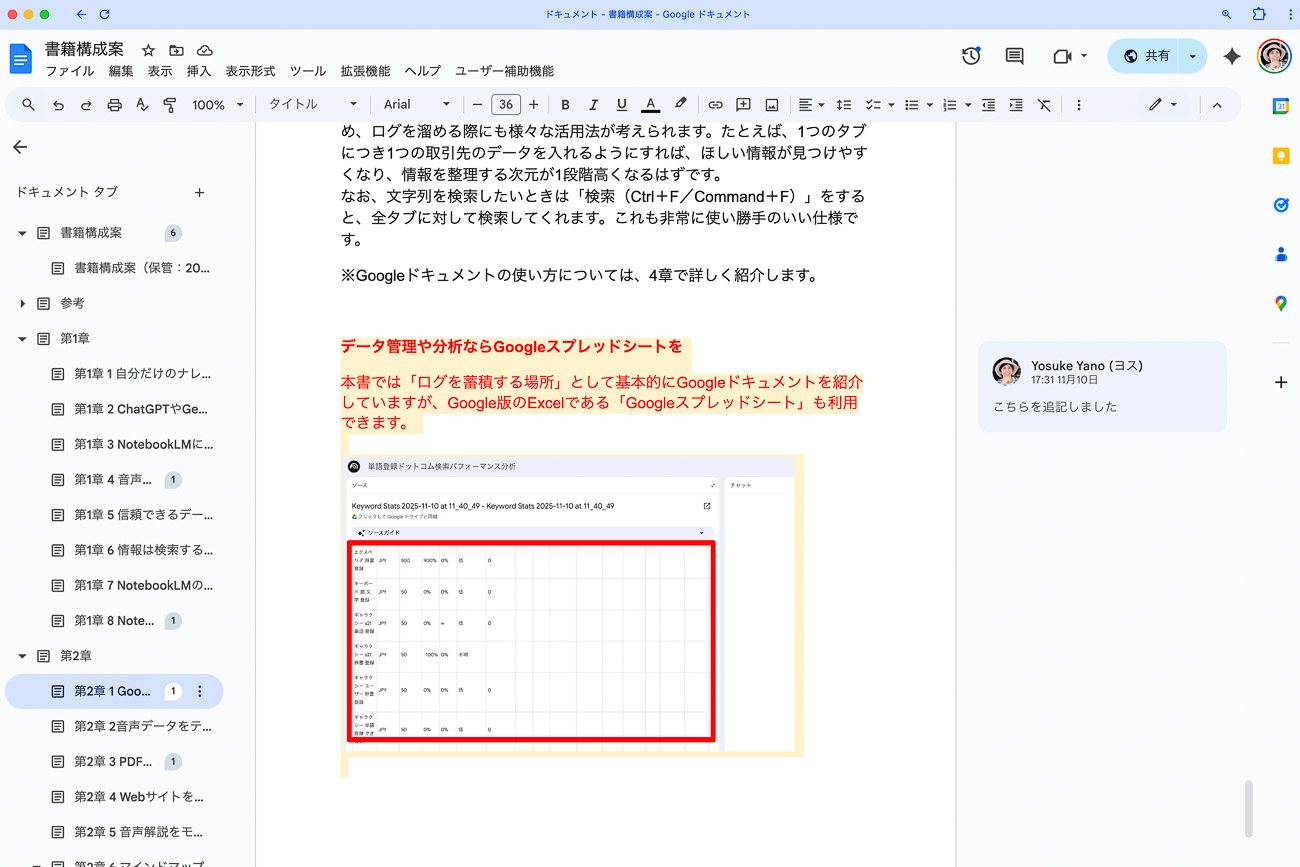
Task: Toggle bold formatting
Action: [565, 105]
